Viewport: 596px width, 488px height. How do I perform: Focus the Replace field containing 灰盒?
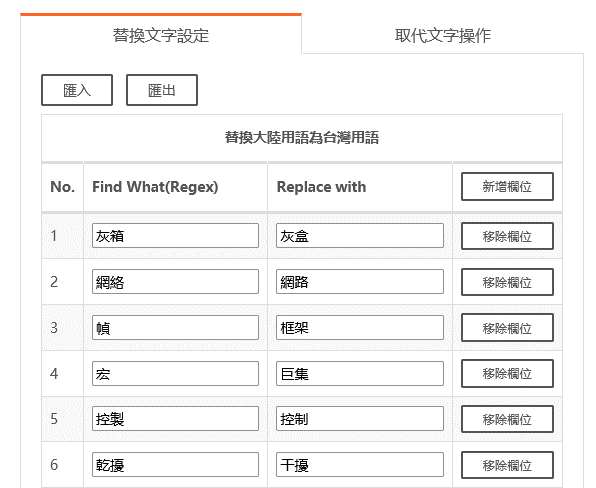tap(360, 236)
